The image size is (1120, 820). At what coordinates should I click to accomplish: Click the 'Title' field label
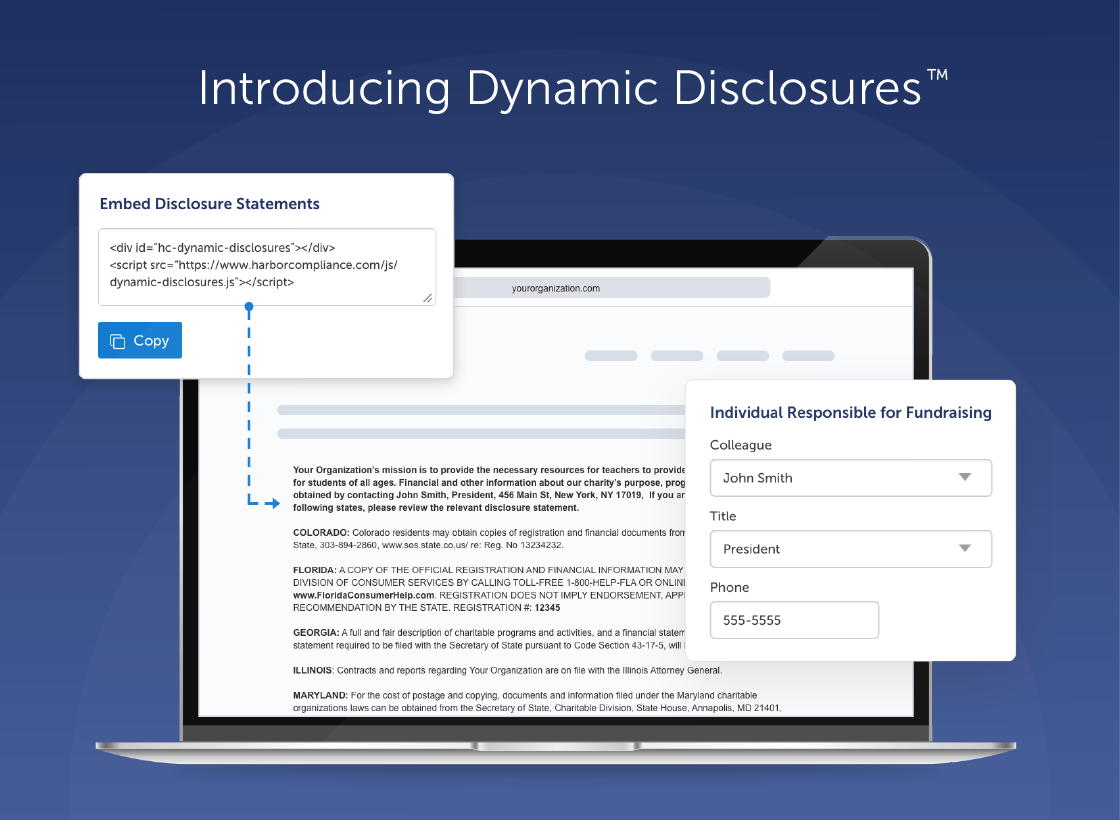point(723,516)
